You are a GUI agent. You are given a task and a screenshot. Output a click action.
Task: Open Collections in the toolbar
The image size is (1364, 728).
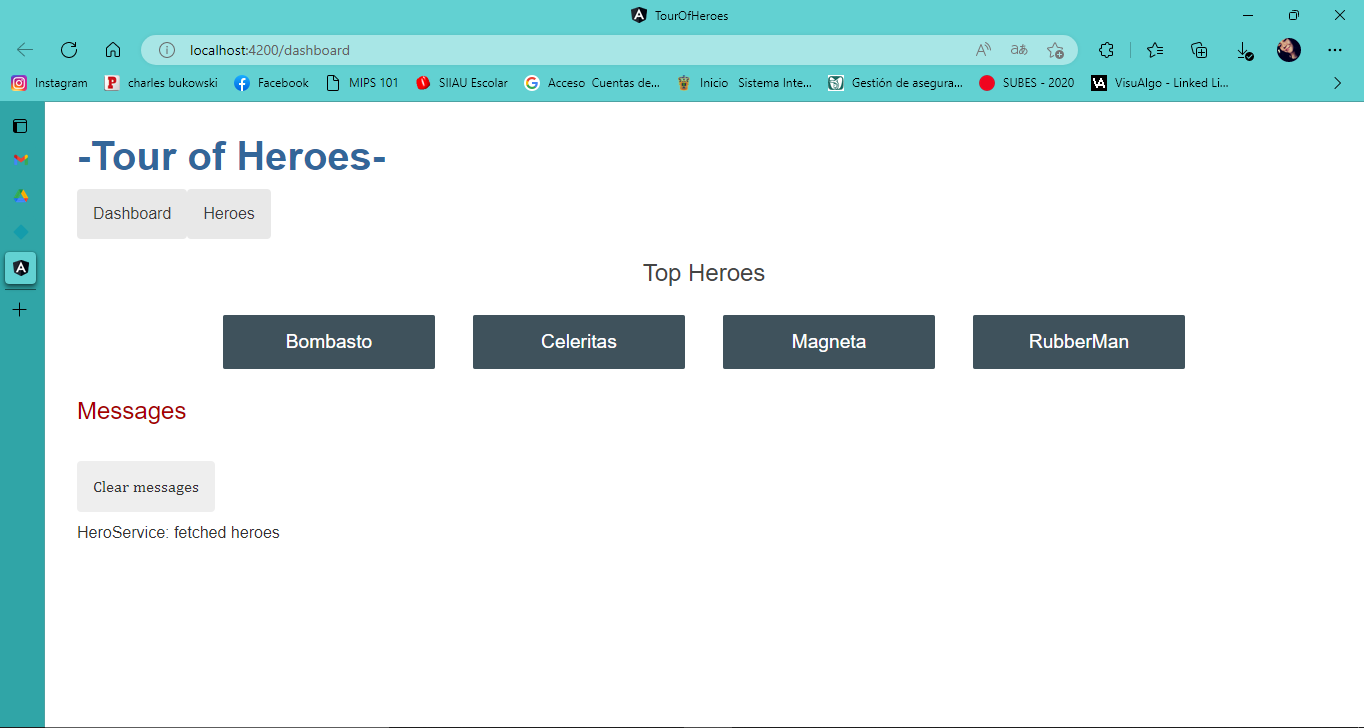tap(1198, 49)
